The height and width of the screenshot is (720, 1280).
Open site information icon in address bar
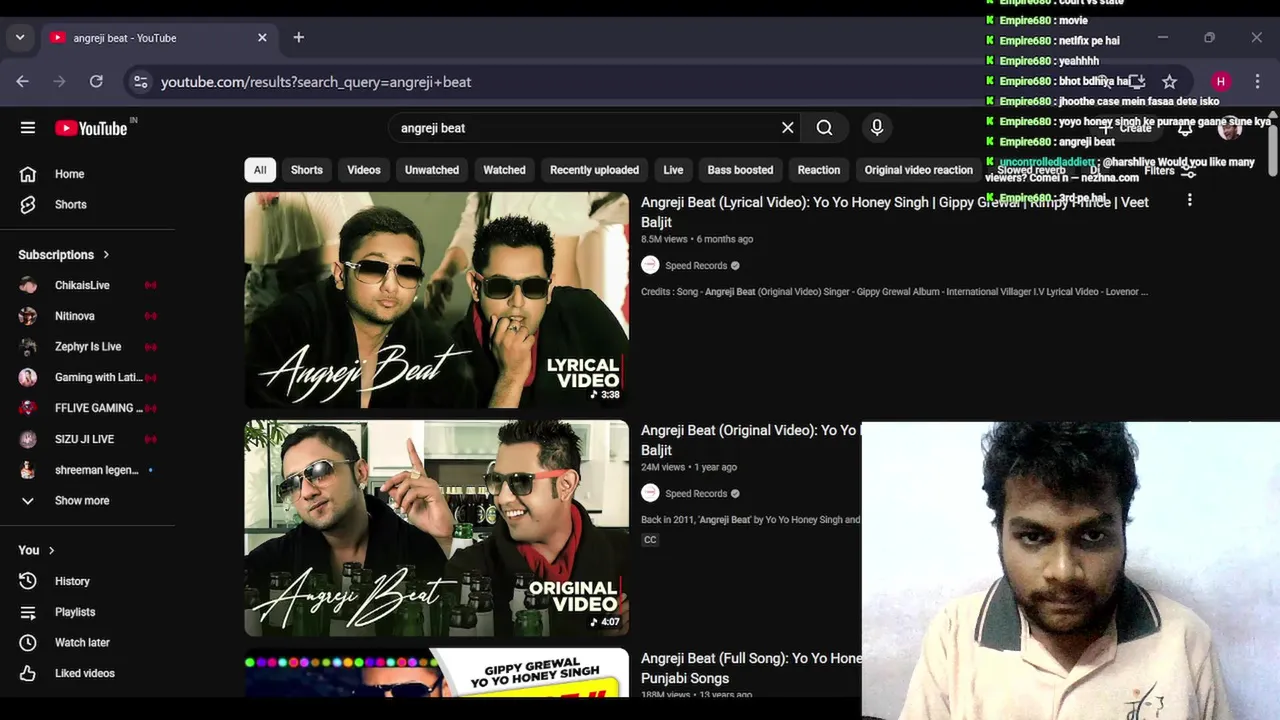point(141,82)
